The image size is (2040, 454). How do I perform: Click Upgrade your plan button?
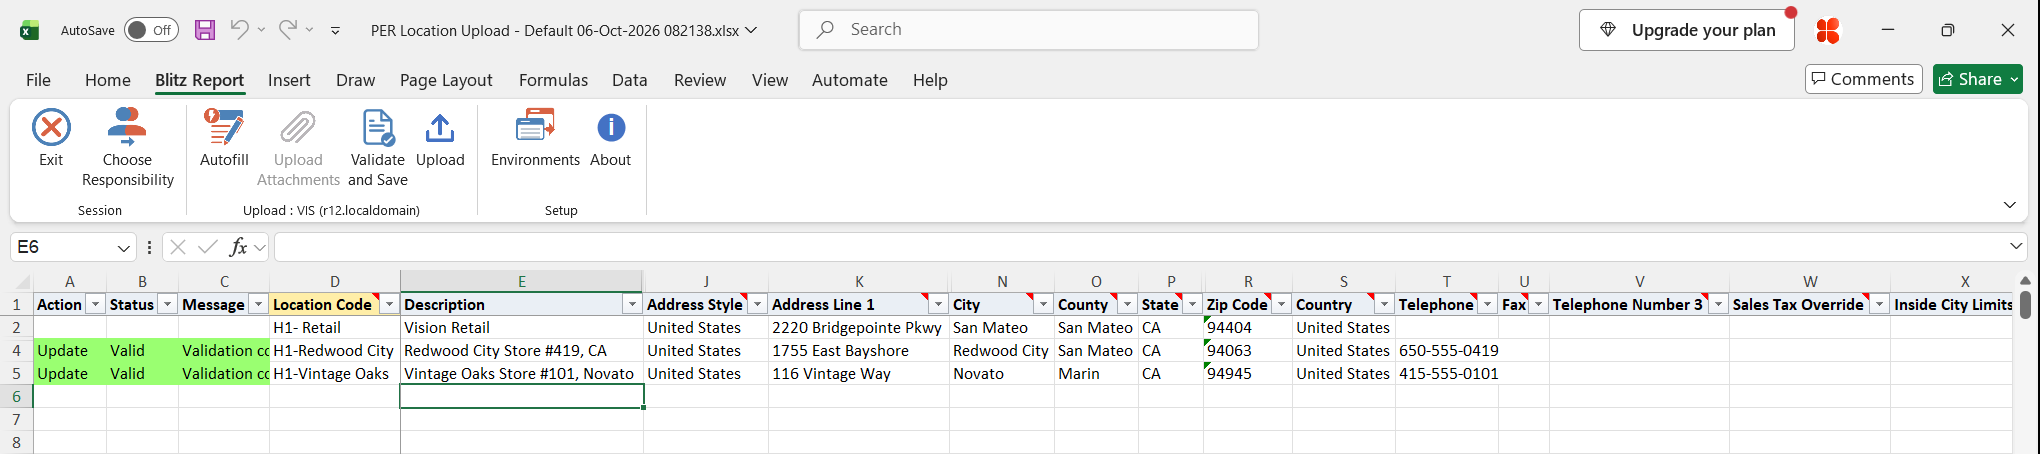click(x=1687, y=30)
